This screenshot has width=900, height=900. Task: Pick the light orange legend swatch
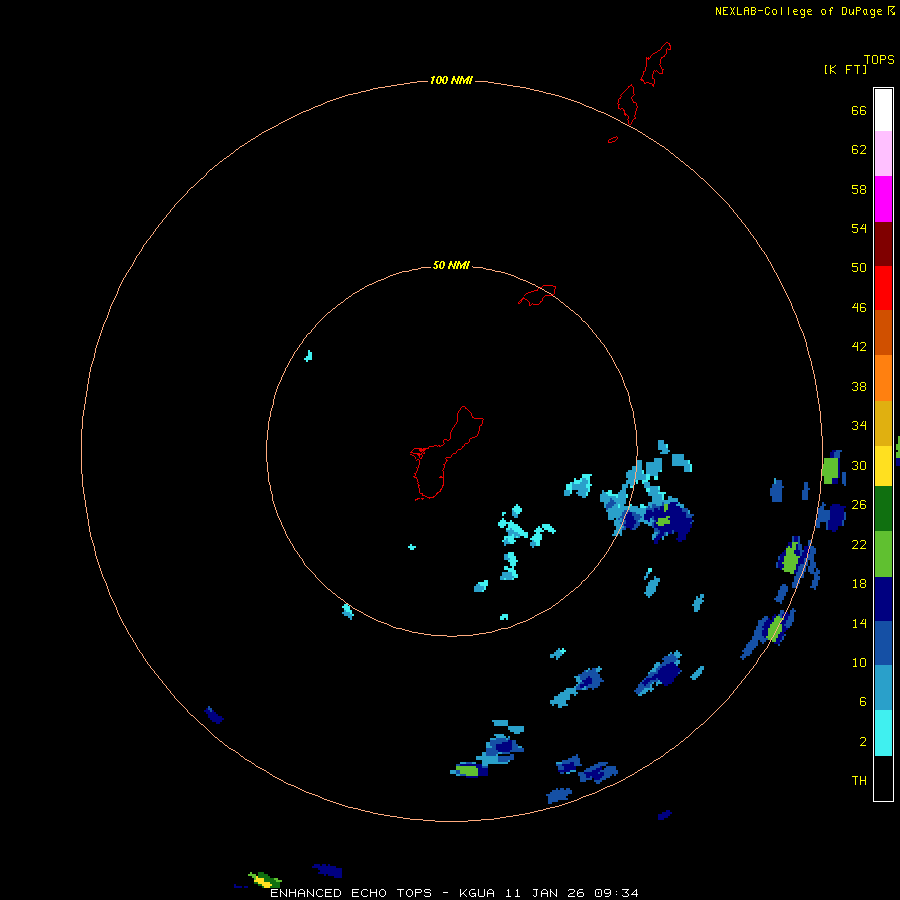[883, 378]
